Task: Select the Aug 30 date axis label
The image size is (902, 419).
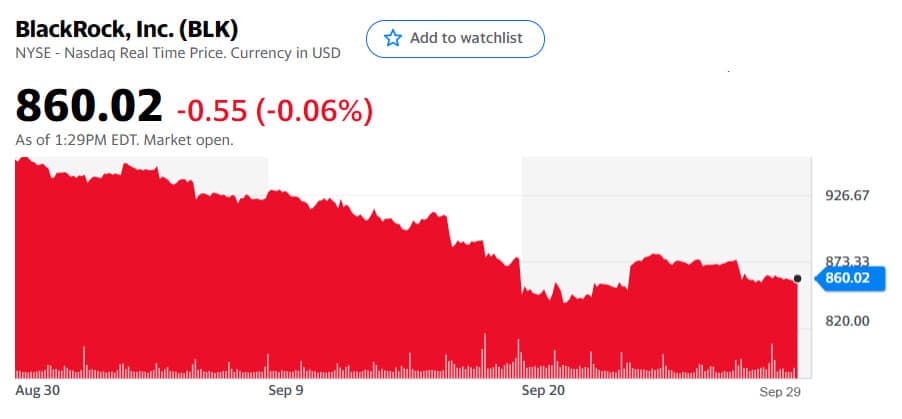Action: [37, 391]
